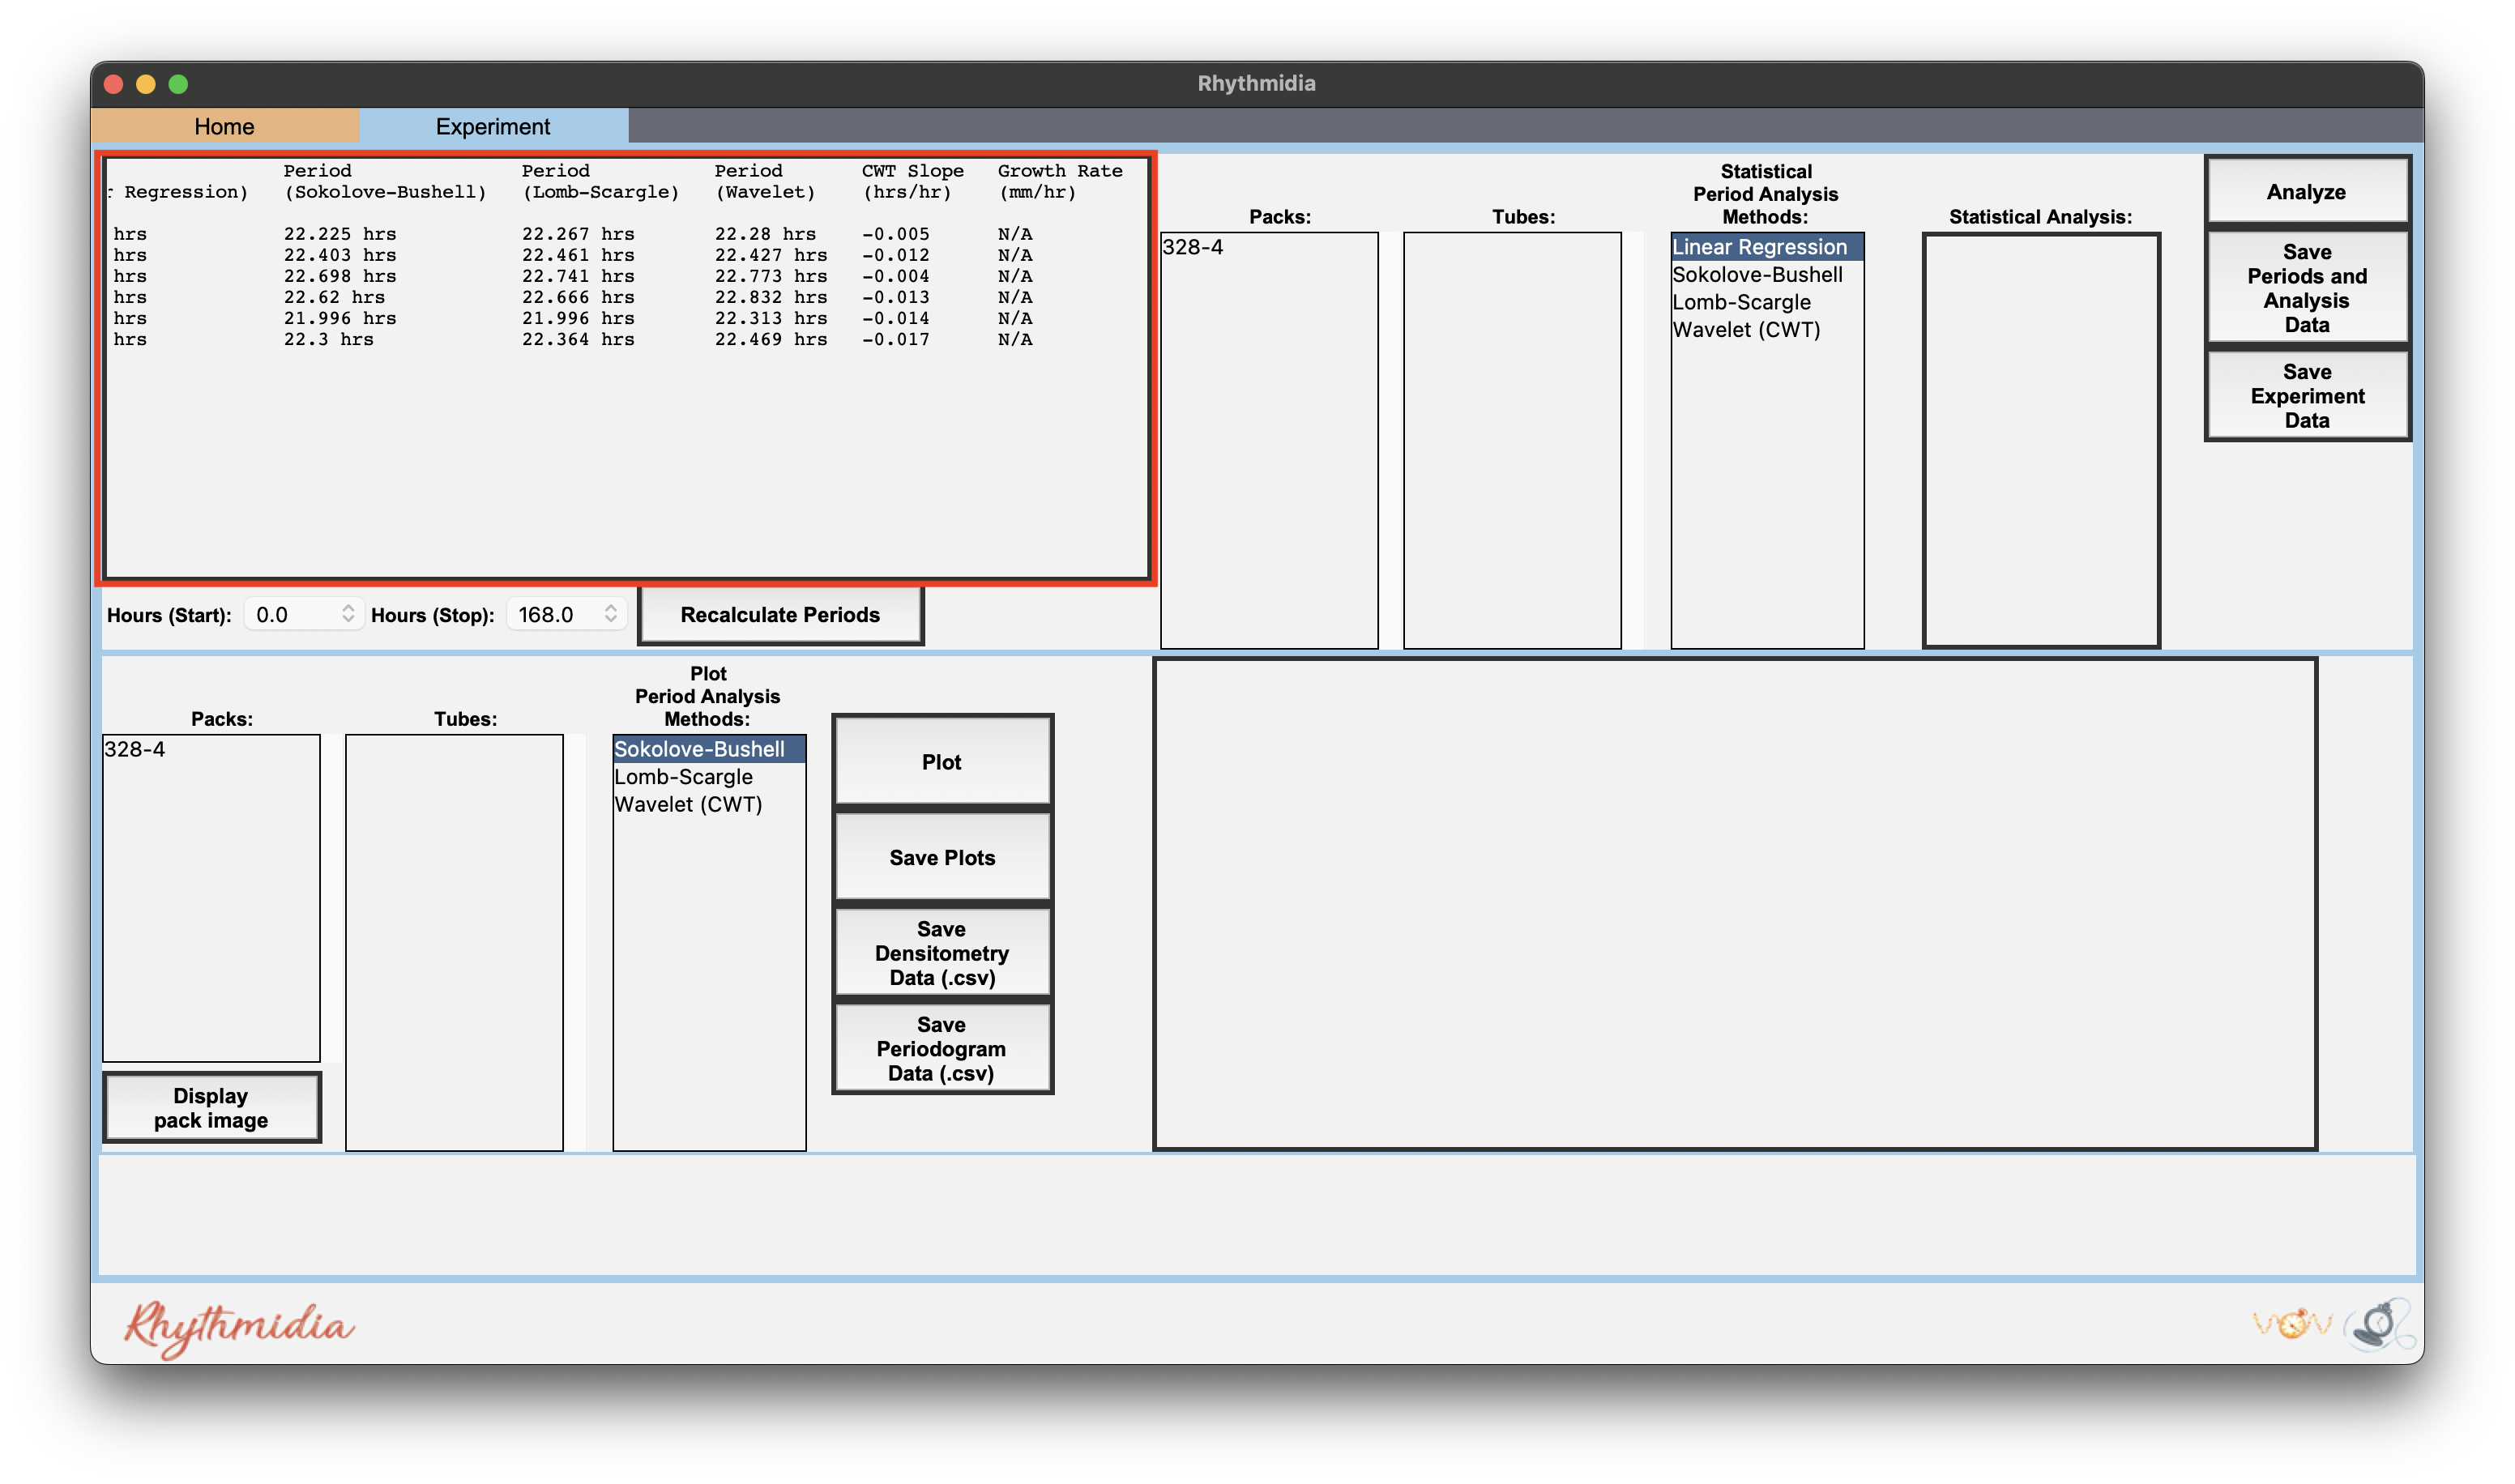Click Sokolove-Bushell period 21.996 hrs value

point(340,318)
